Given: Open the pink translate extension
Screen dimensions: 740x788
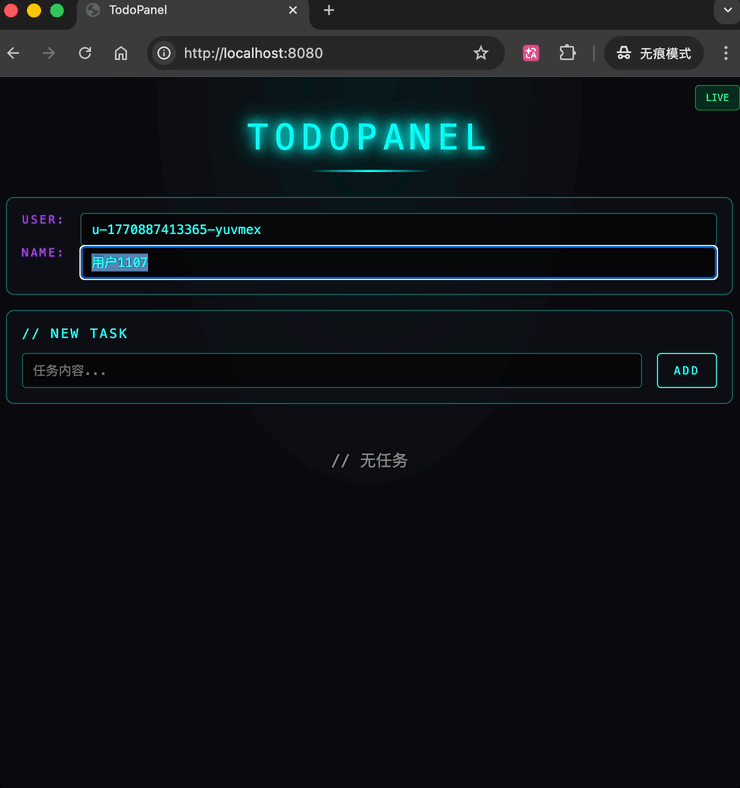Looking at the screenshot, I should 531,53.
